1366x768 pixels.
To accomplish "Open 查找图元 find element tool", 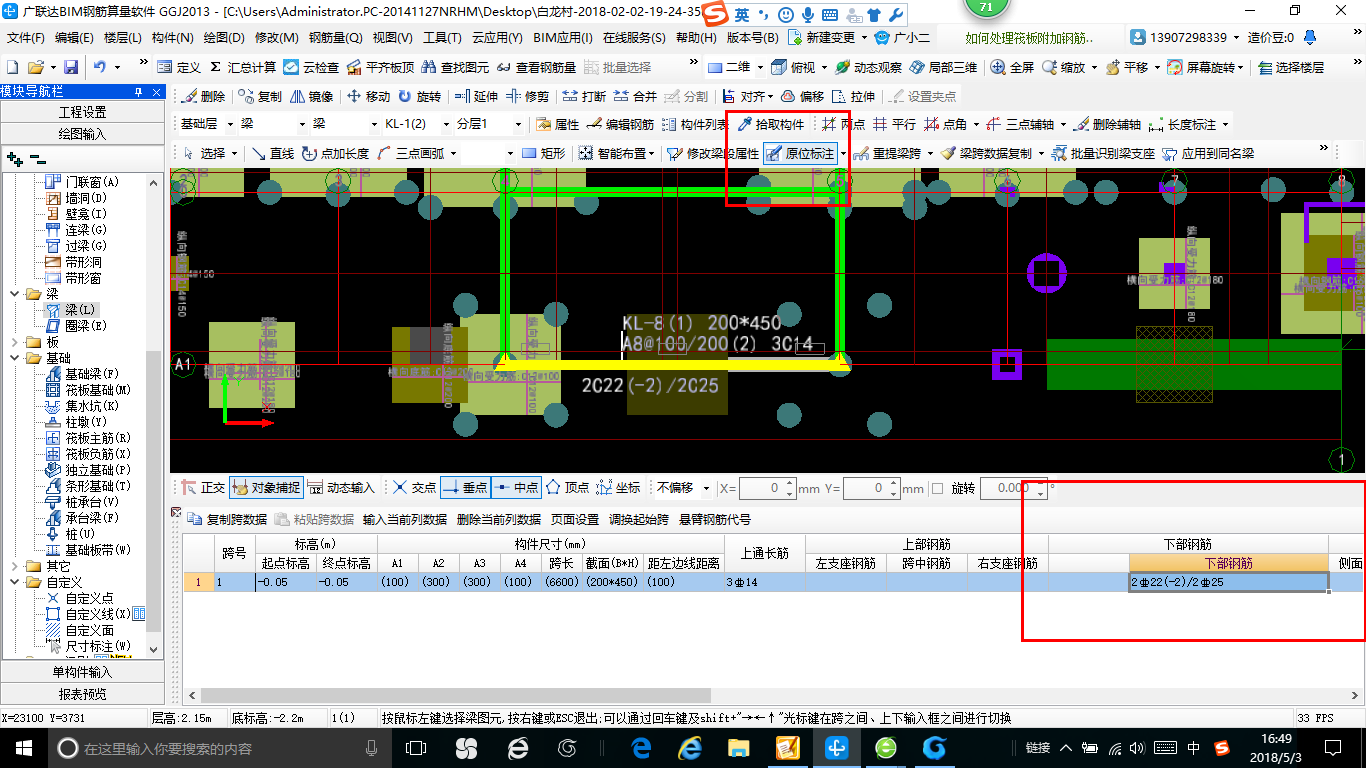I will [456, 67].
